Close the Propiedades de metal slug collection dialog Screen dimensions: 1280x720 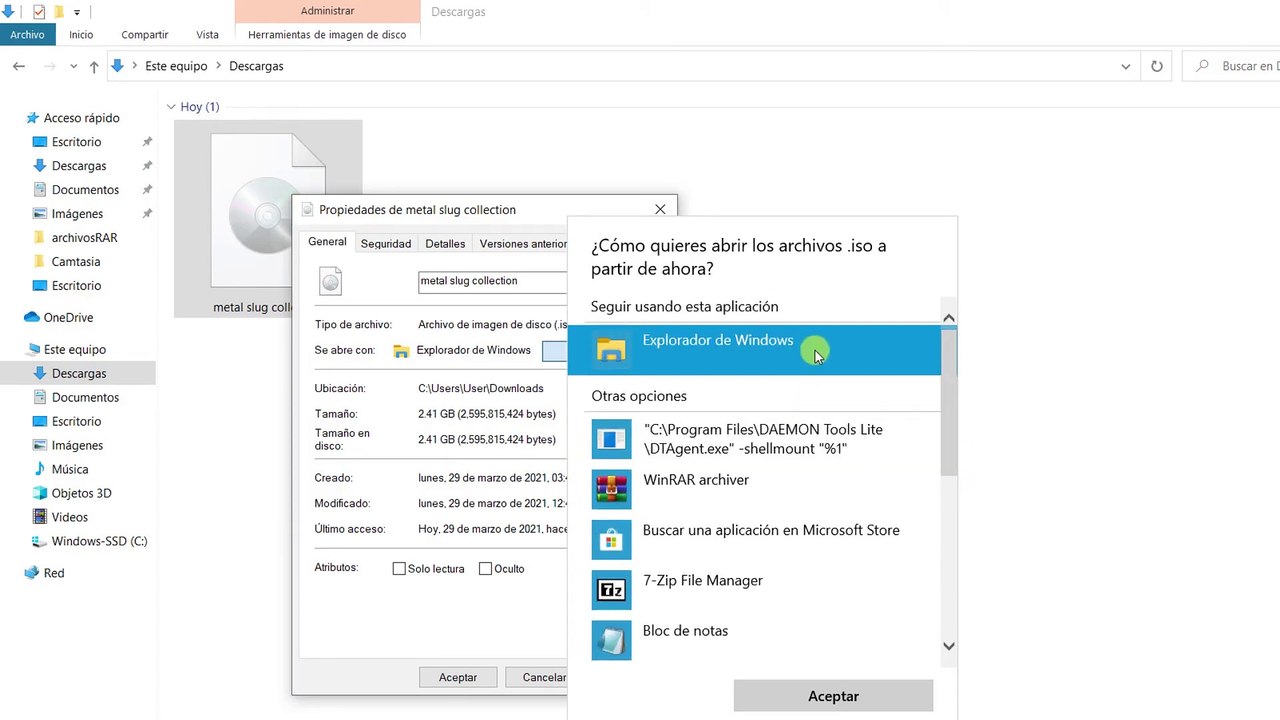[x=660, y=210]
